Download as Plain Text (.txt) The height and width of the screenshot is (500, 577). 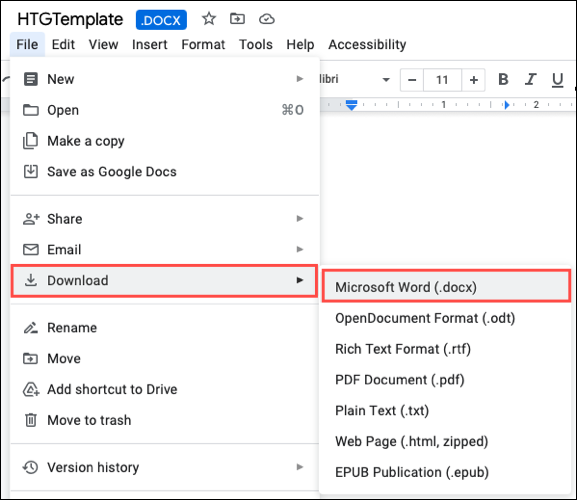tap(445, 411)
